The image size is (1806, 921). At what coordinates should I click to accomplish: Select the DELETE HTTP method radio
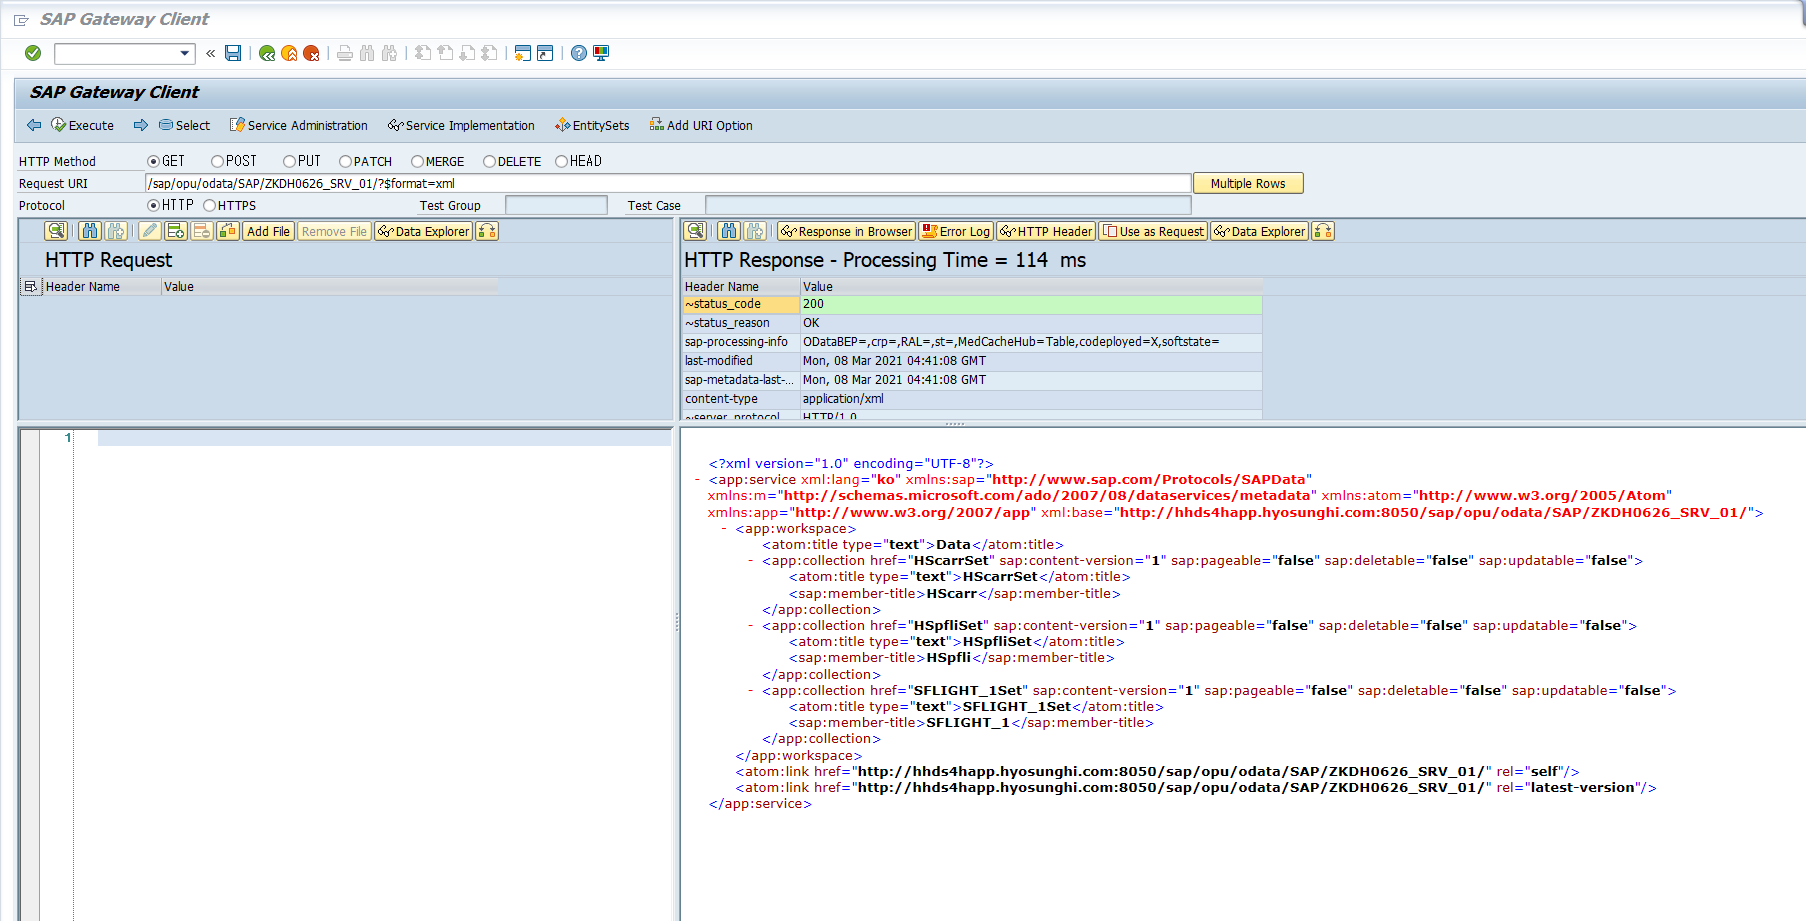[x=489, y=161]
